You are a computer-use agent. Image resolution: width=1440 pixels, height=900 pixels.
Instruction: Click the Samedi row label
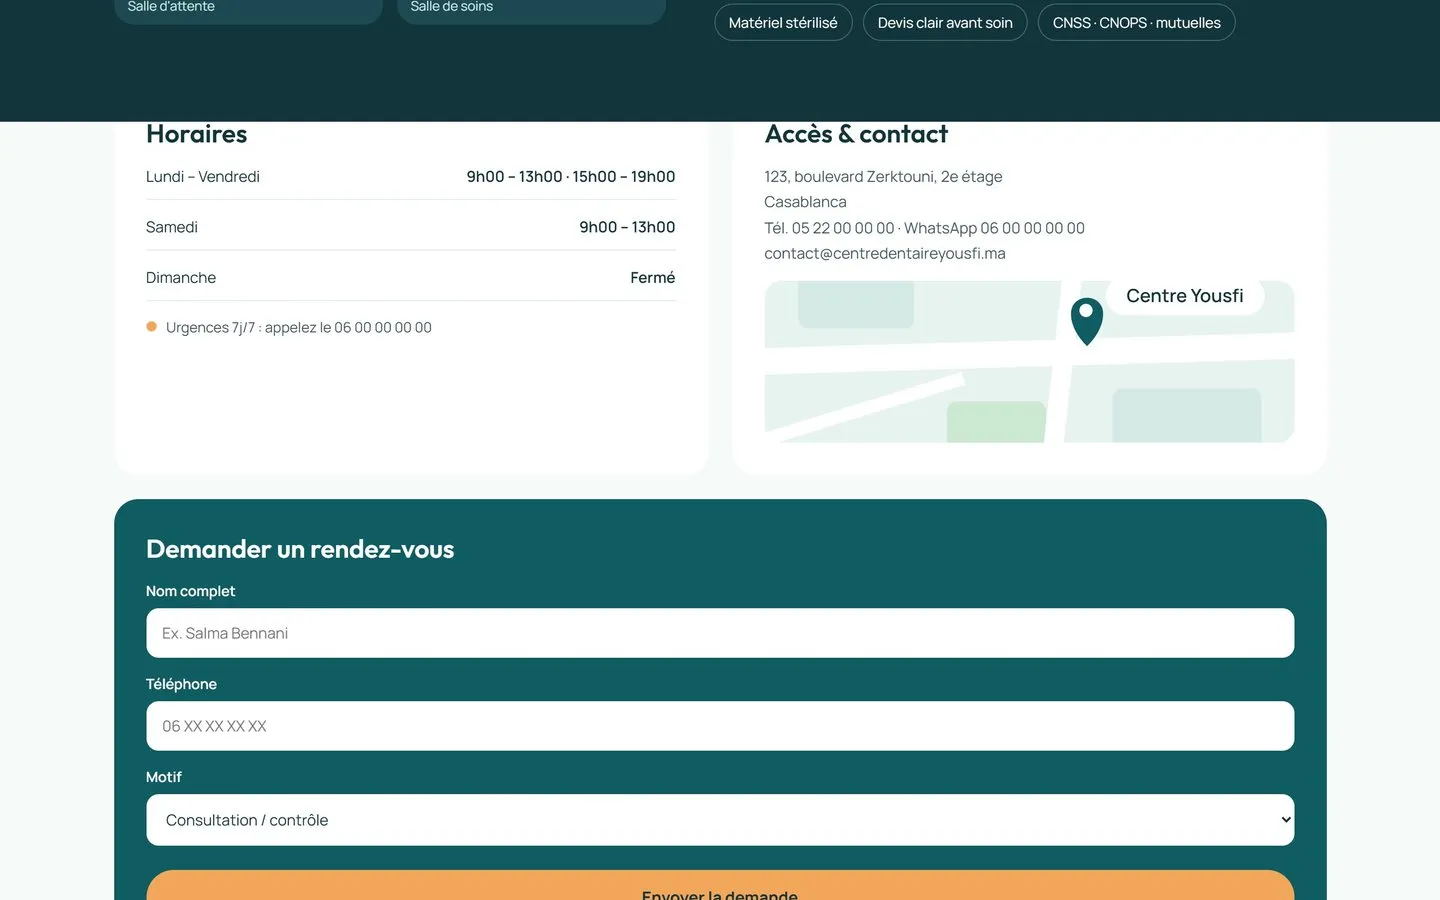[172, 227]
